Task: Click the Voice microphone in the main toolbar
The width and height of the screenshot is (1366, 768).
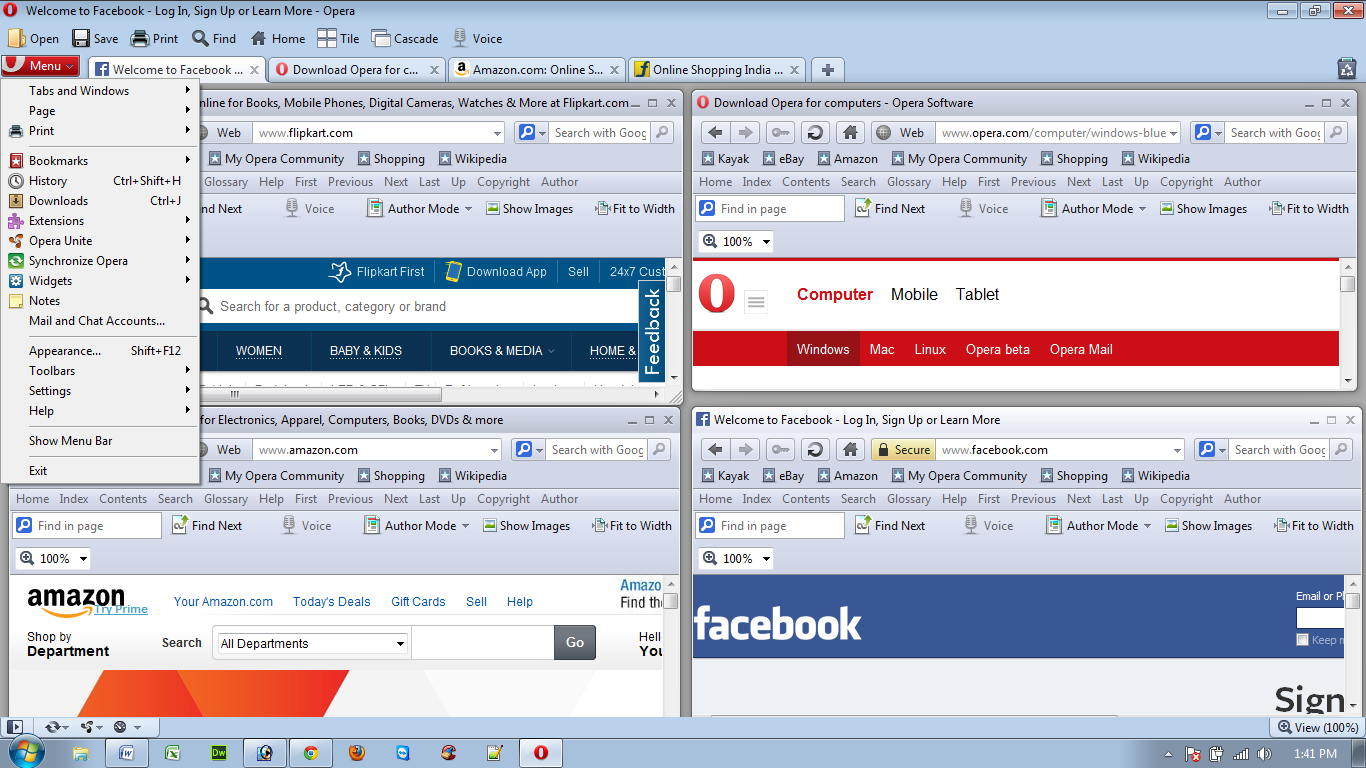Action: point(460,38)
